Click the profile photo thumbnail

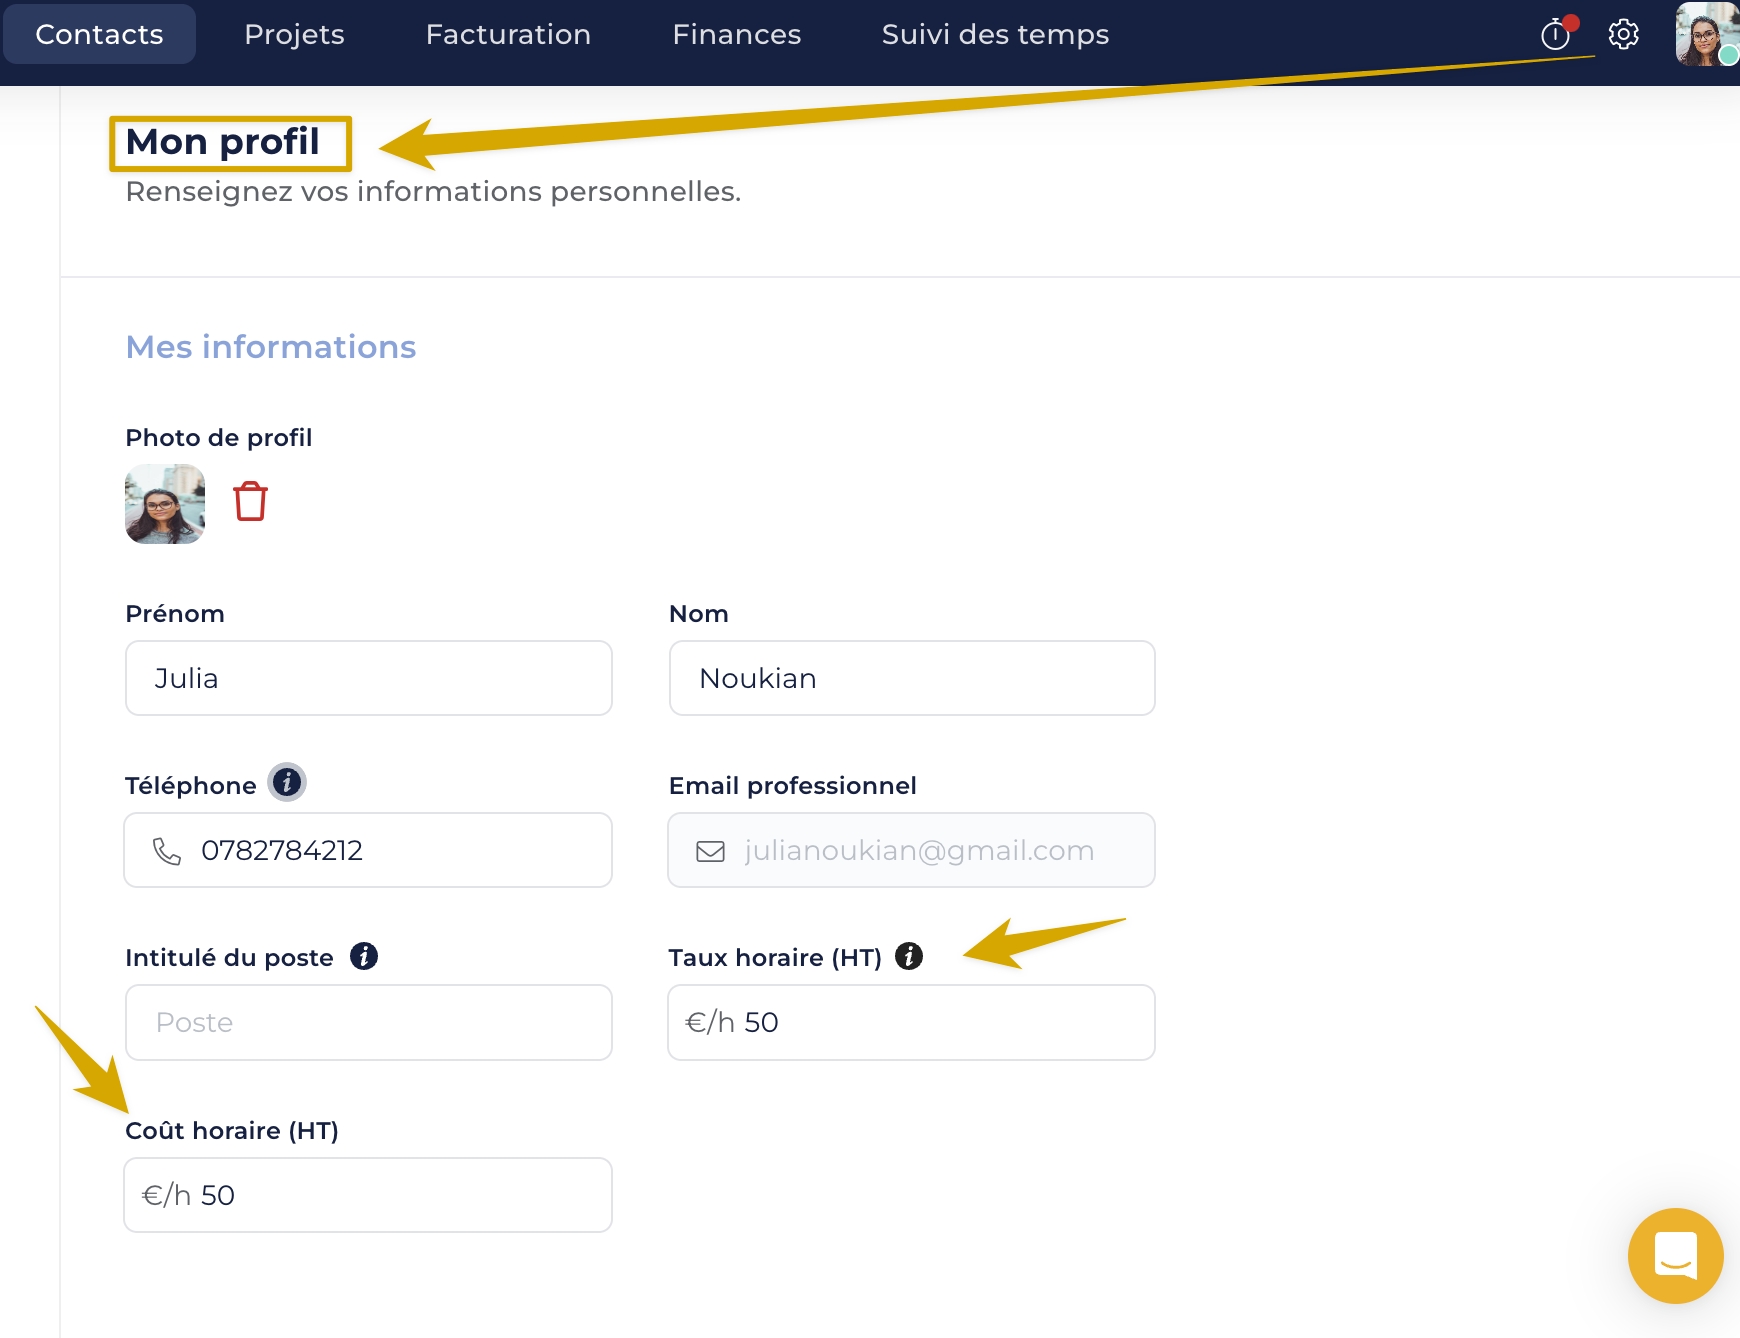(165, 504)
